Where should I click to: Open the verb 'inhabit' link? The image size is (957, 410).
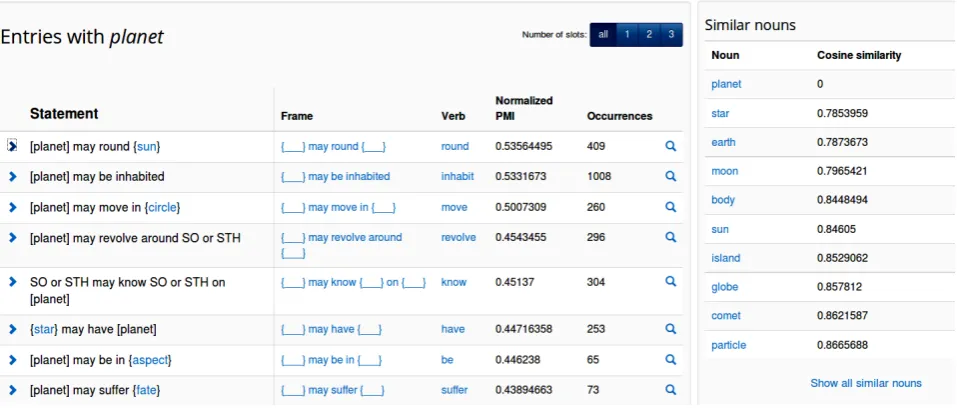click(457, 176)
